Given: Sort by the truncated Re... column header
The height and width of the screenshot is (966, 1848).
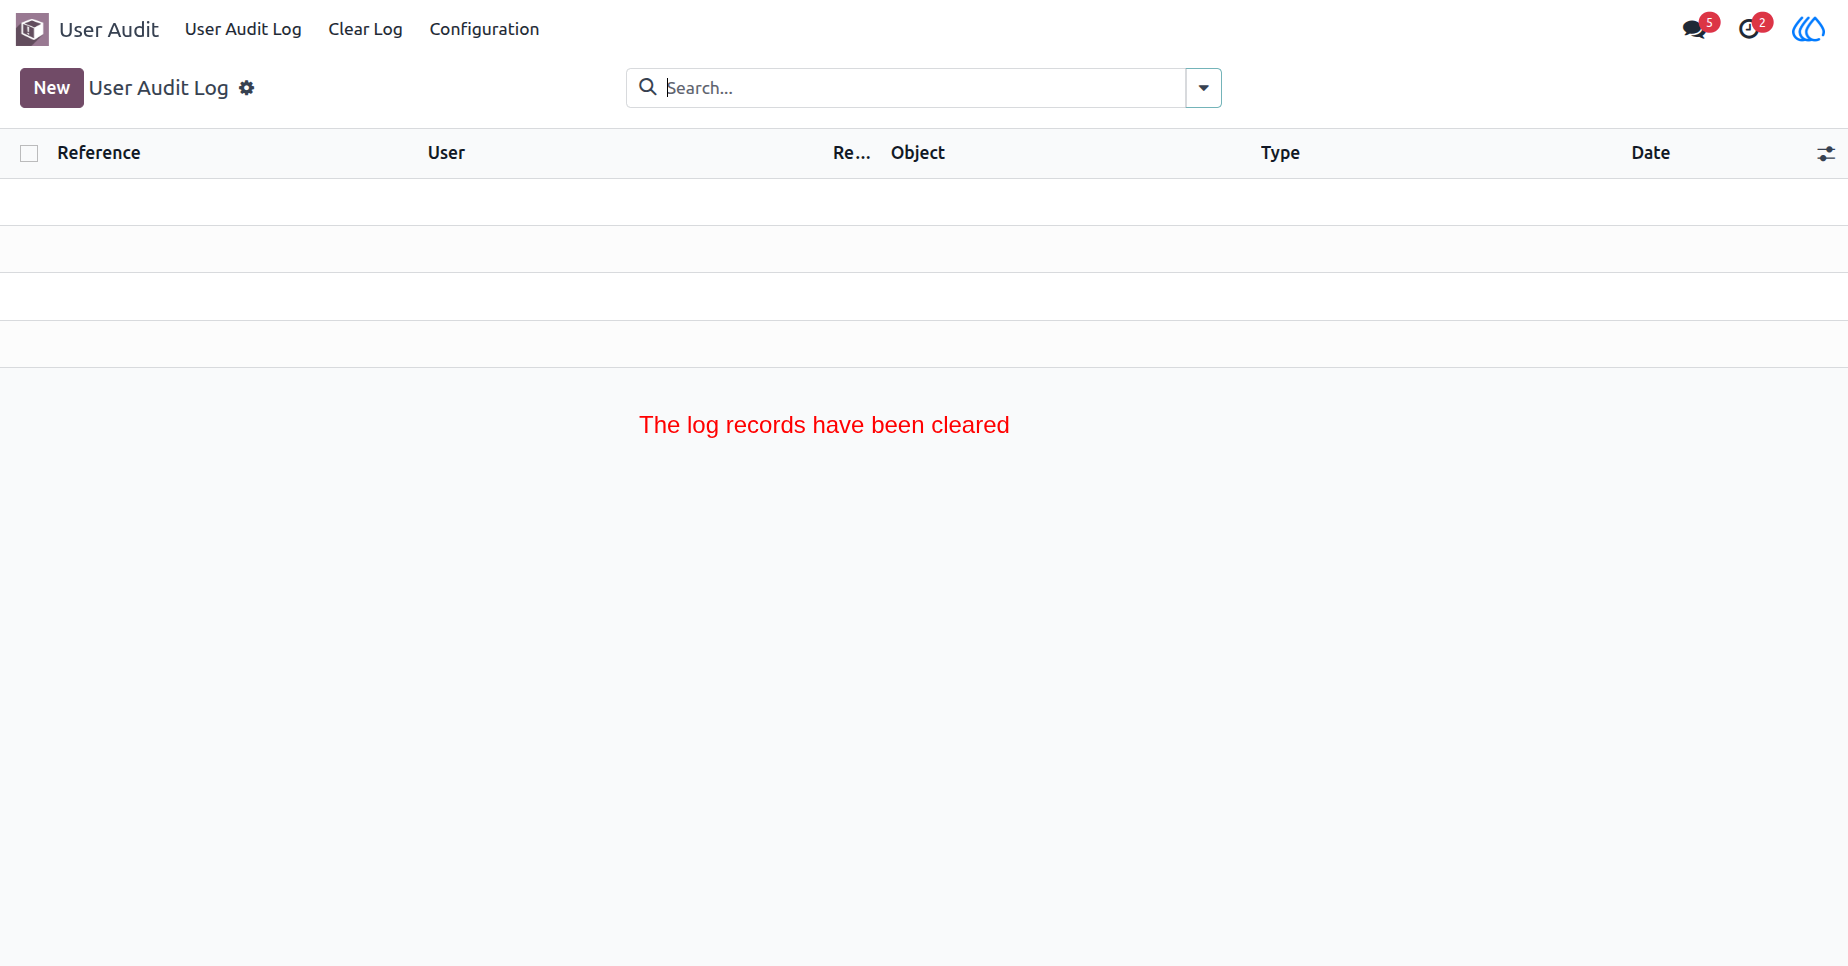Looking at the screenshot, I should 851,153.
